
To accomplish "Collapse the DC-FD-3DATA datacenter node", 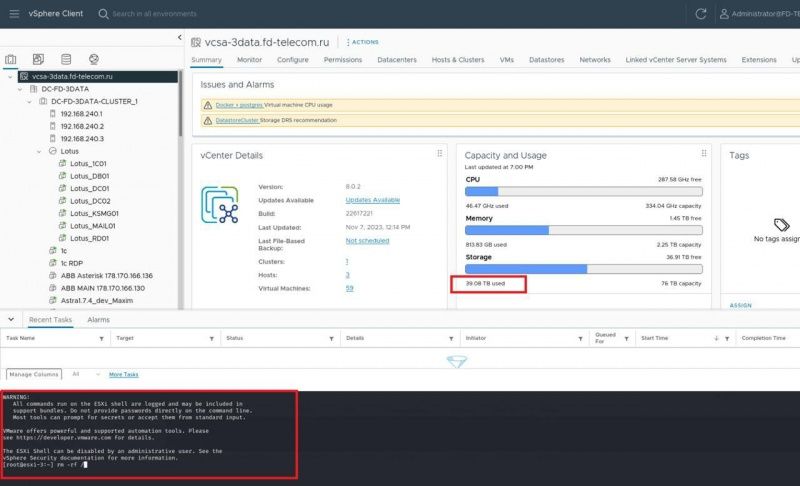I will [x=22, y=88].
